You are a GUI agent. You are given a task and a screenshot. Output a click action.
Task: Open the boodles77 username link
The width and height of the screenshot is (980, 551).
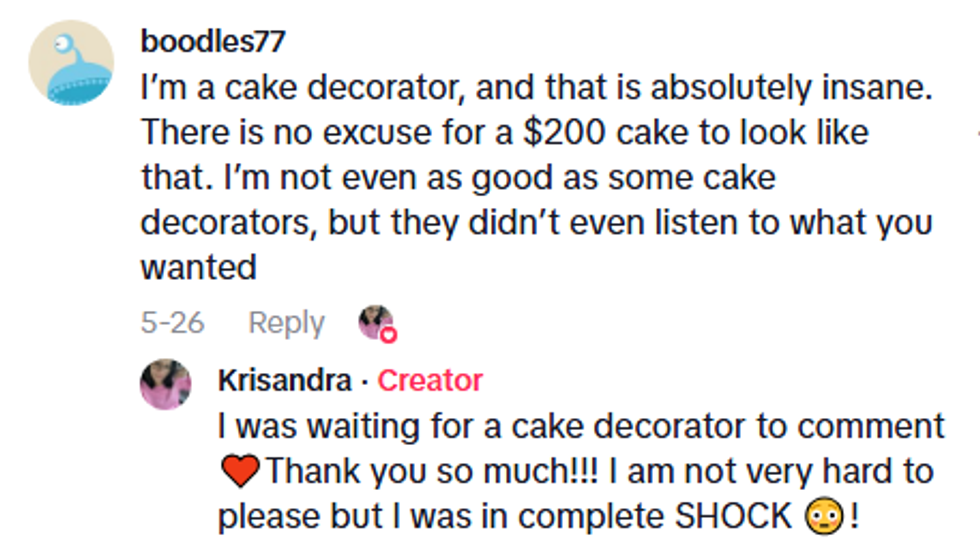pyautogui.click(x=213, y=41)
